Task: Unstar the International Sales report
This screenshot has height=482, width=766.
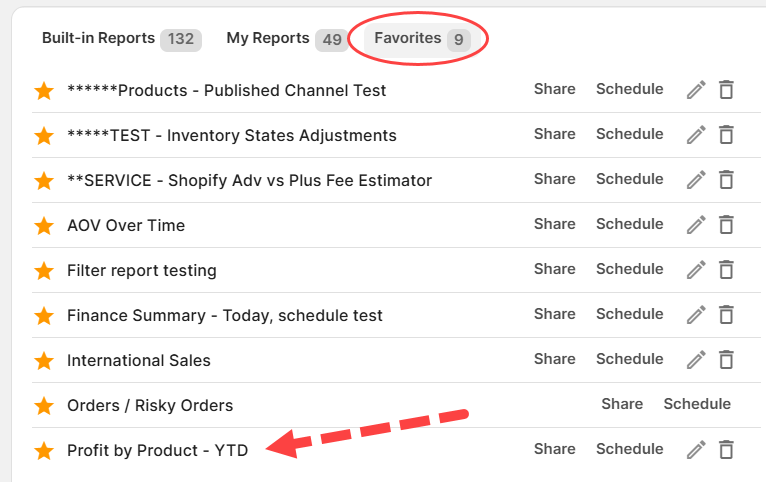Action: pos(44,361)
